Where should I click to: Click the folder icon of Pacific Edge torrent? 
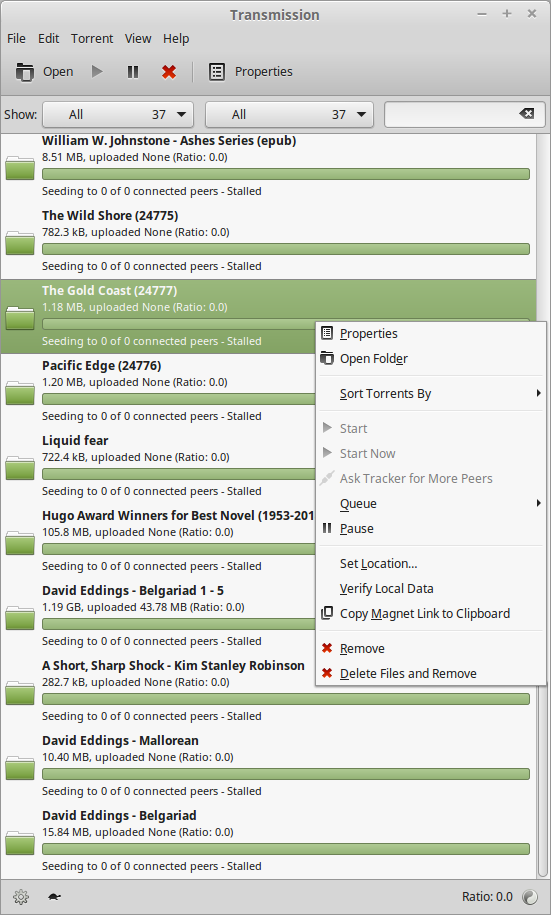pyautogui.click(x=20, y=392)
